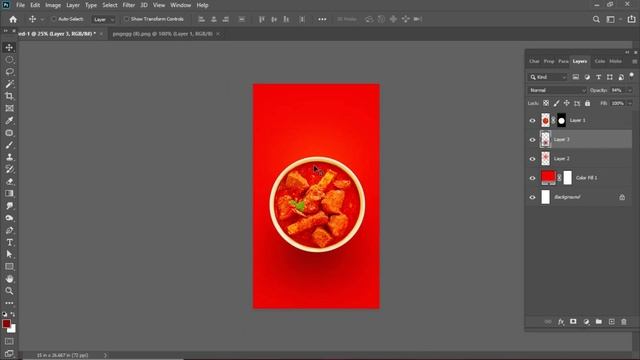
Task: Click the Share icon top right
Action: (631, 19)
